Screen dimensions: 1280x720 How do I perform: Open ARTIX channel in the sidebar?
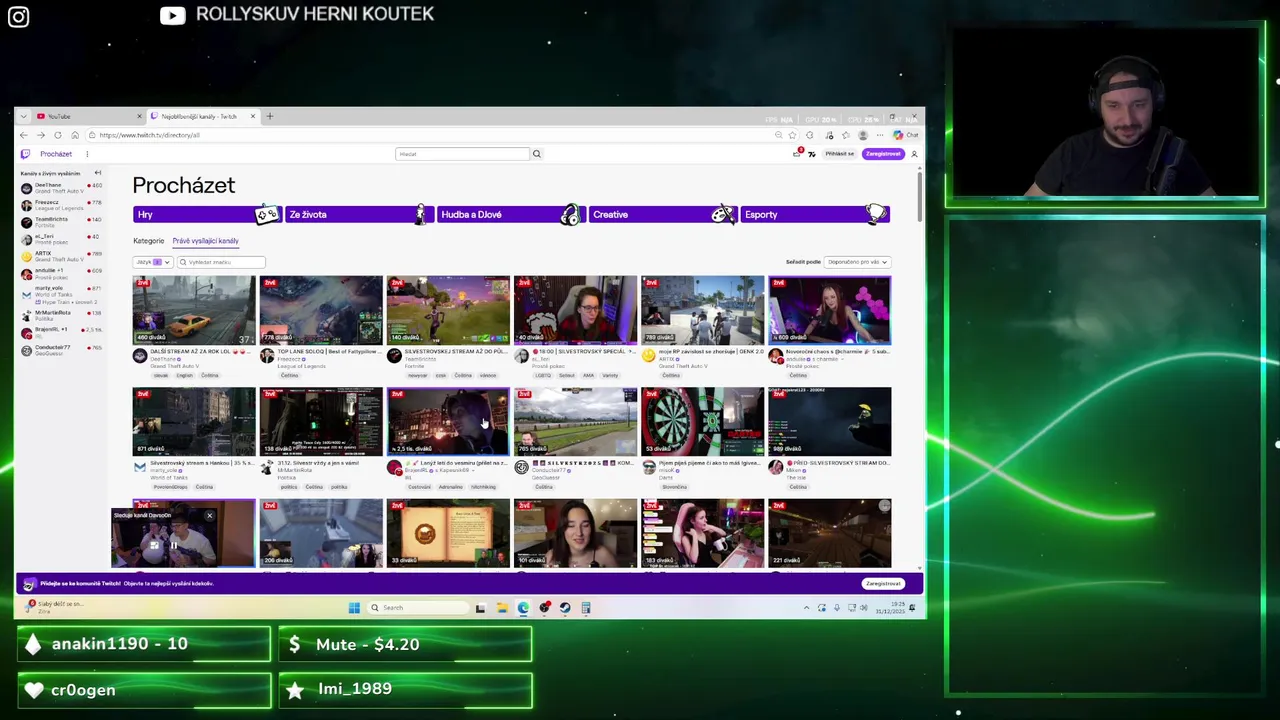(60, 255)
